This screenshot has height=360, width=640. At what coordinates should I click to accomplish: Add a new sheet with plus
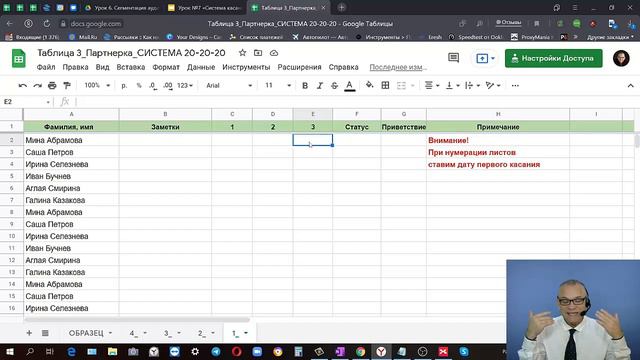pos(29,333)
